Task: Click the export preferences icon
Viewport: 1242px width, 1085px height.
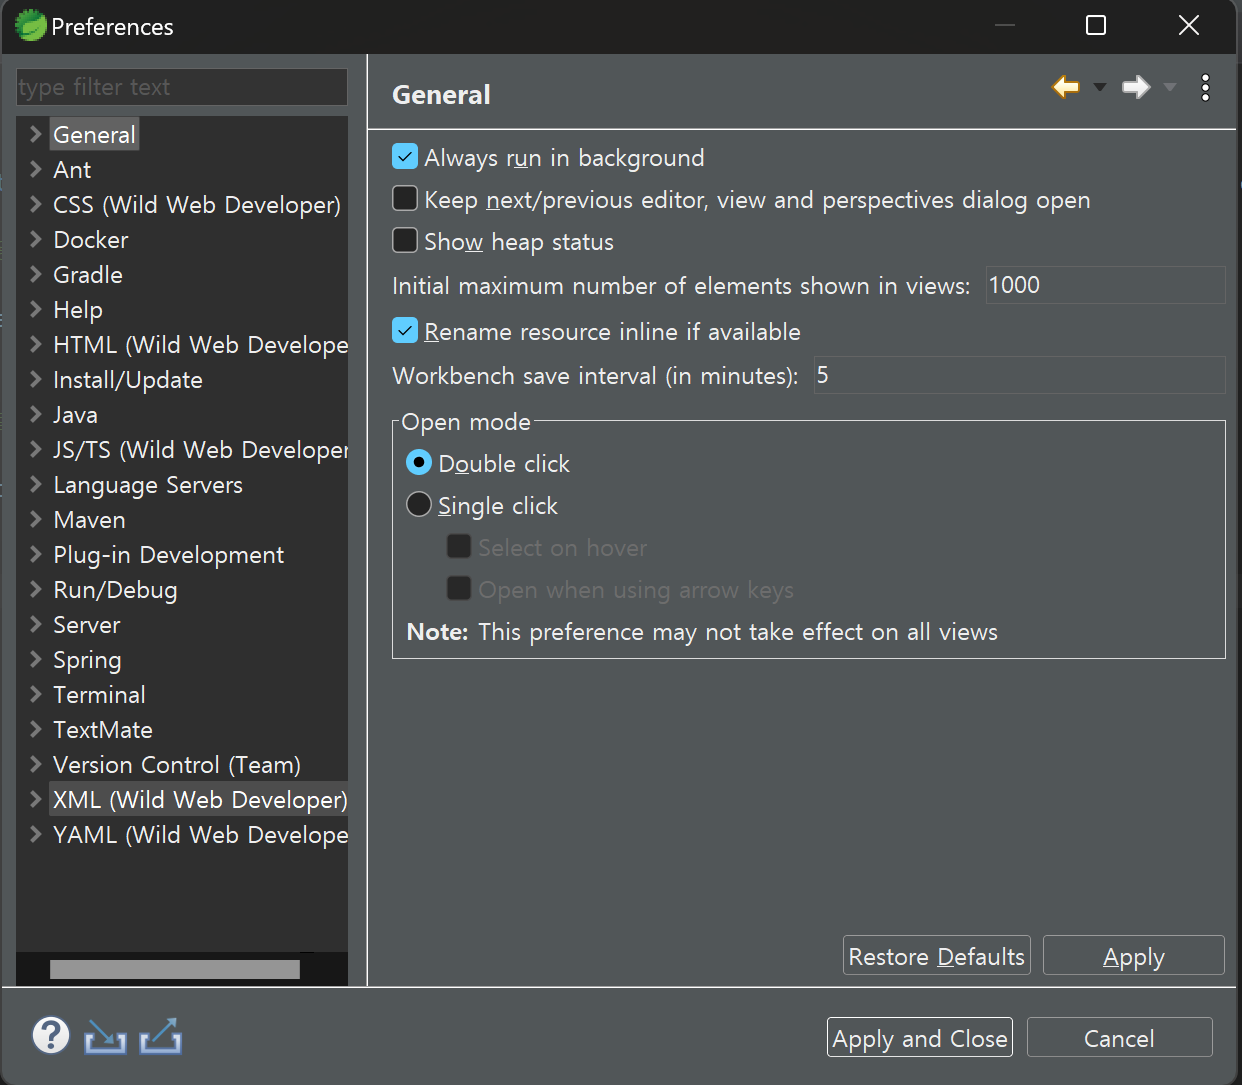Action: coord(161,1036)
